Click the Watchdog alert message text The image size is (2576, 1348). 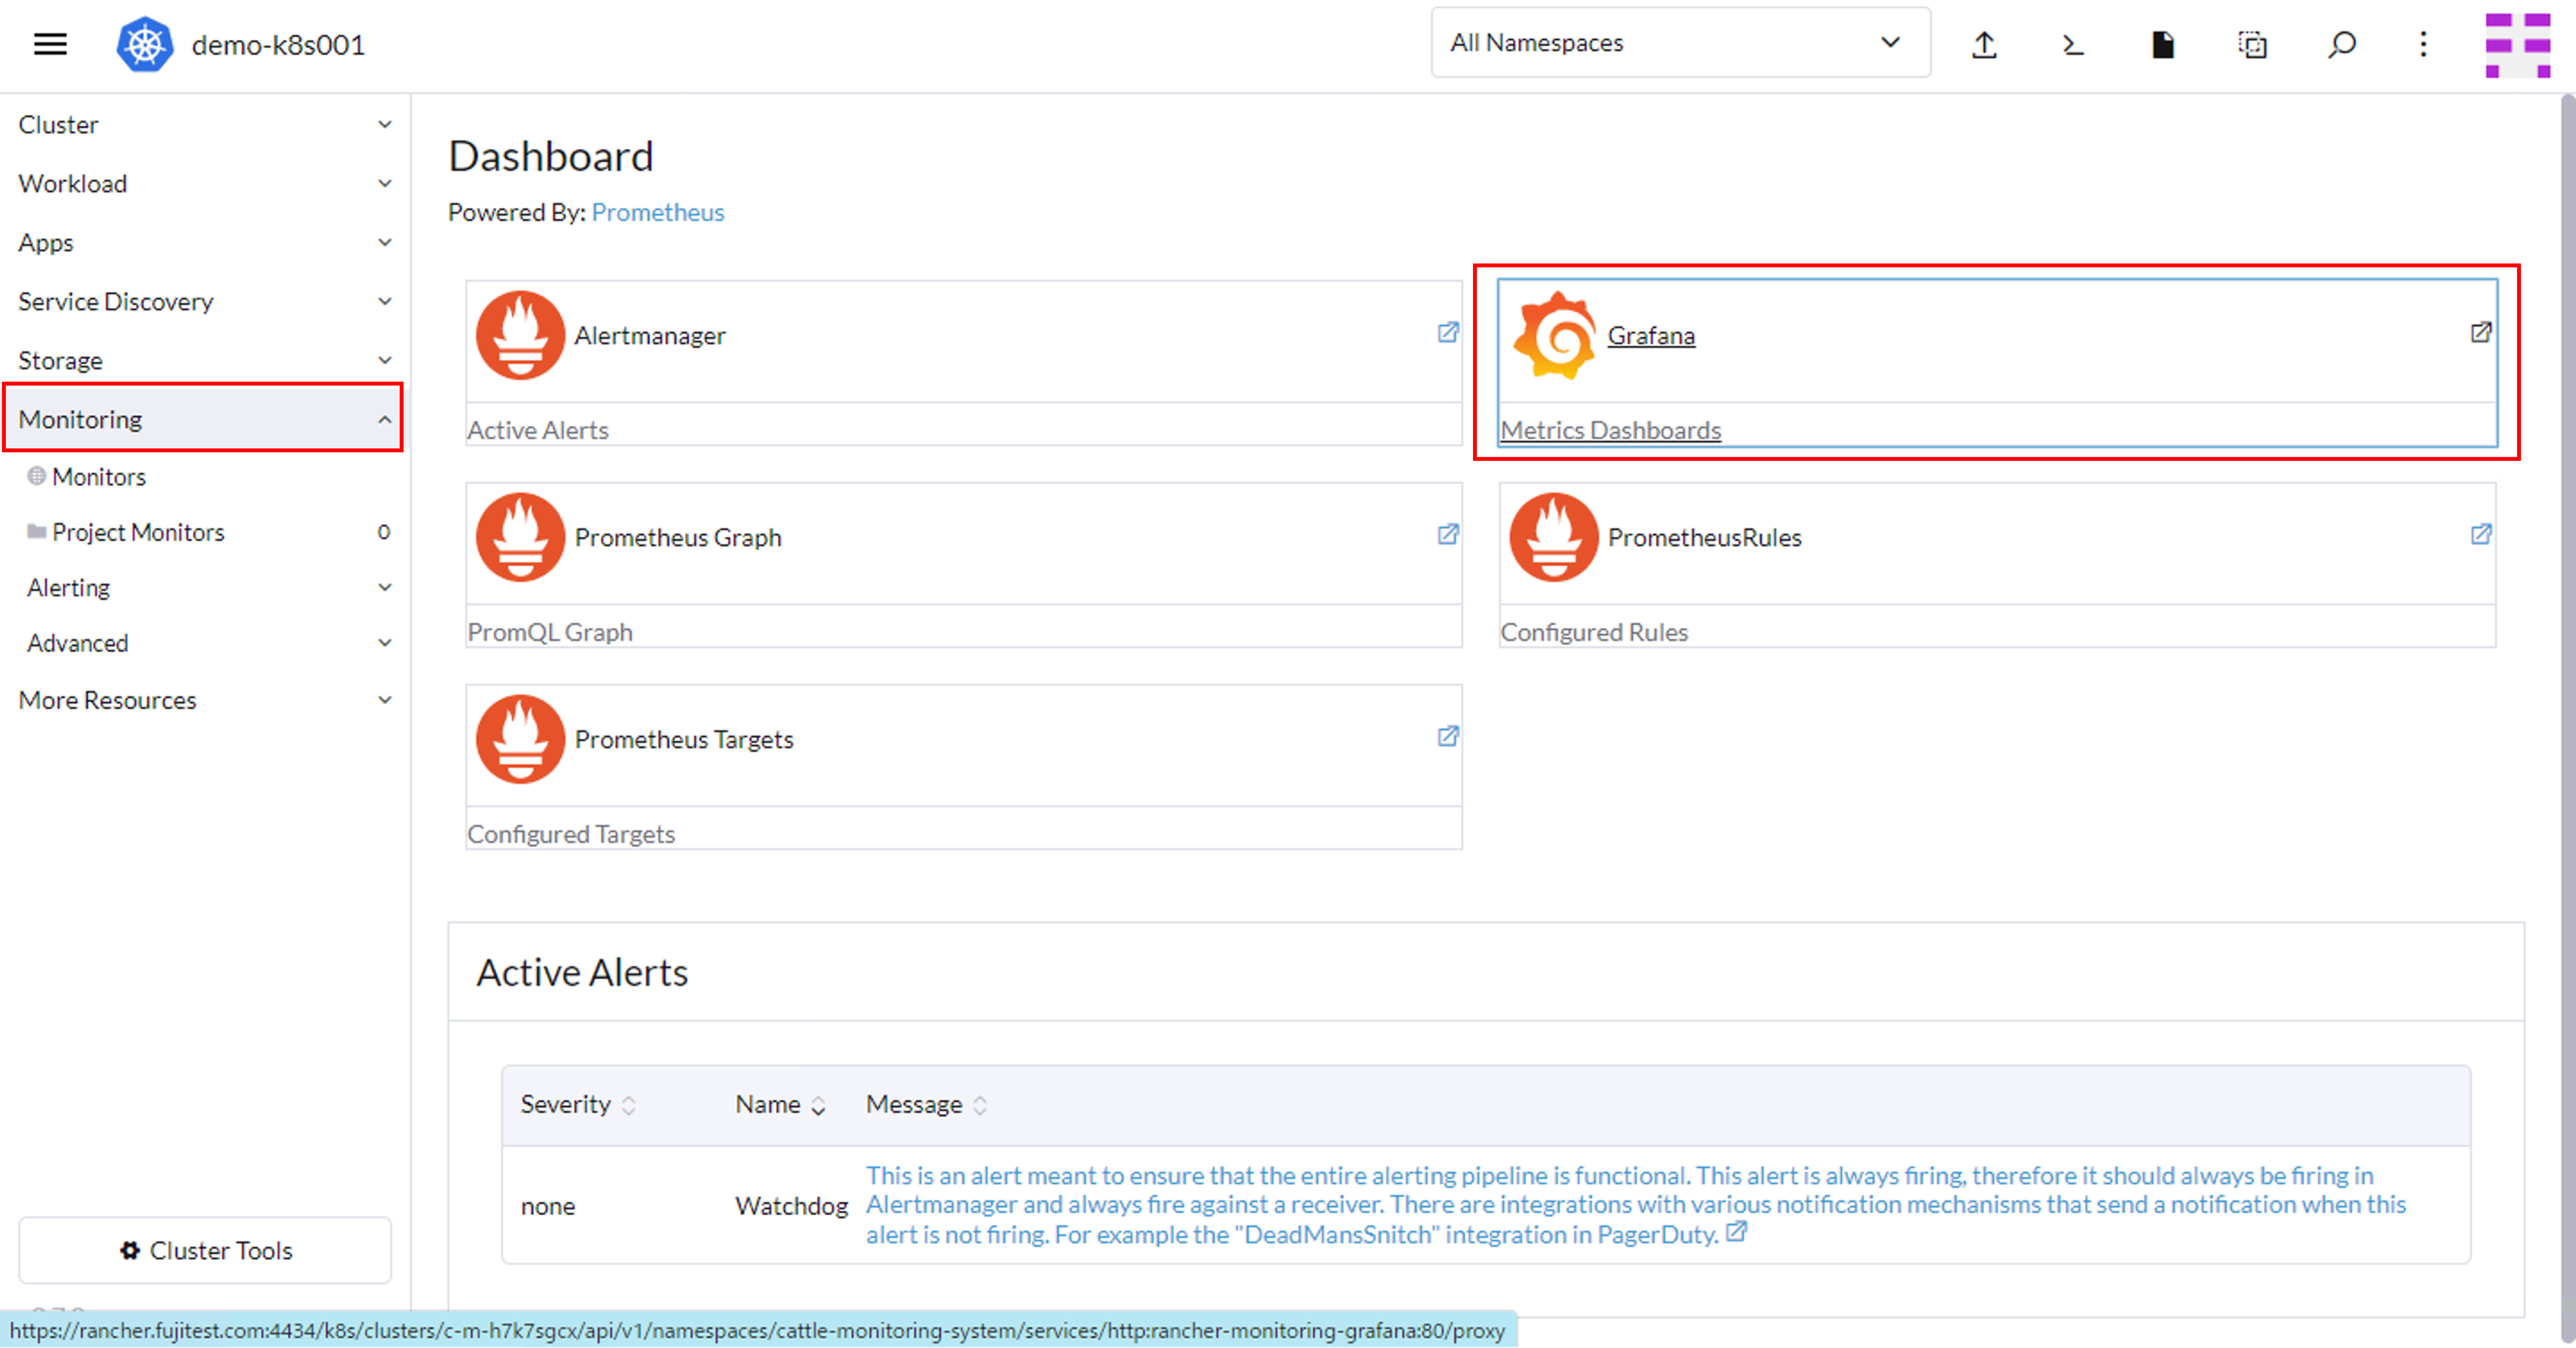pos(1636,1205)
